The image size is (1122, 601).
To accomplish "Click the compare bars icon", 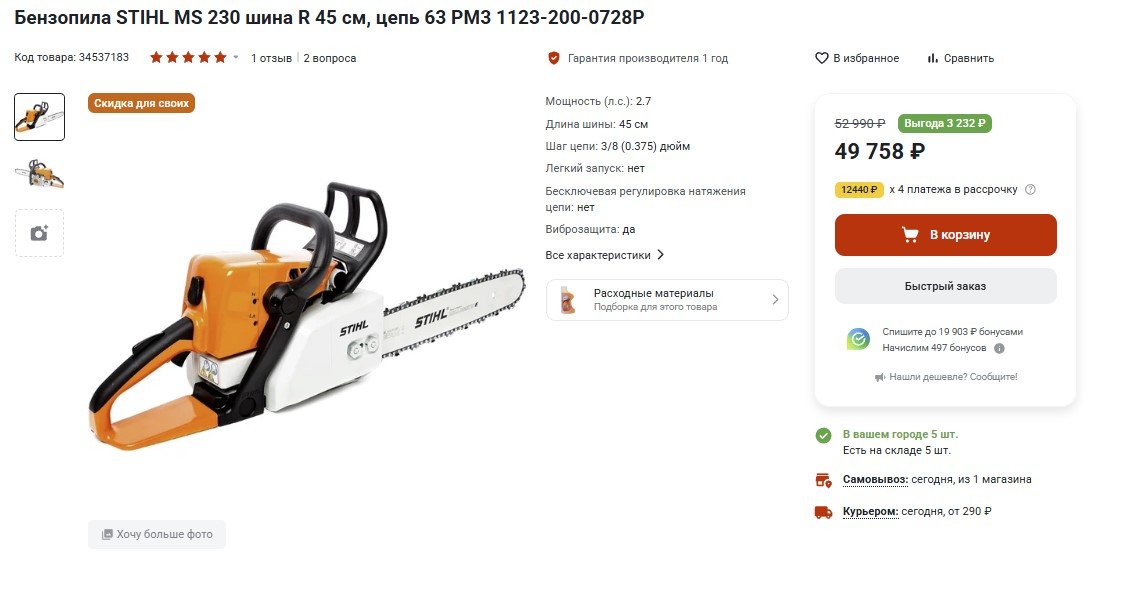I will 932,58.
